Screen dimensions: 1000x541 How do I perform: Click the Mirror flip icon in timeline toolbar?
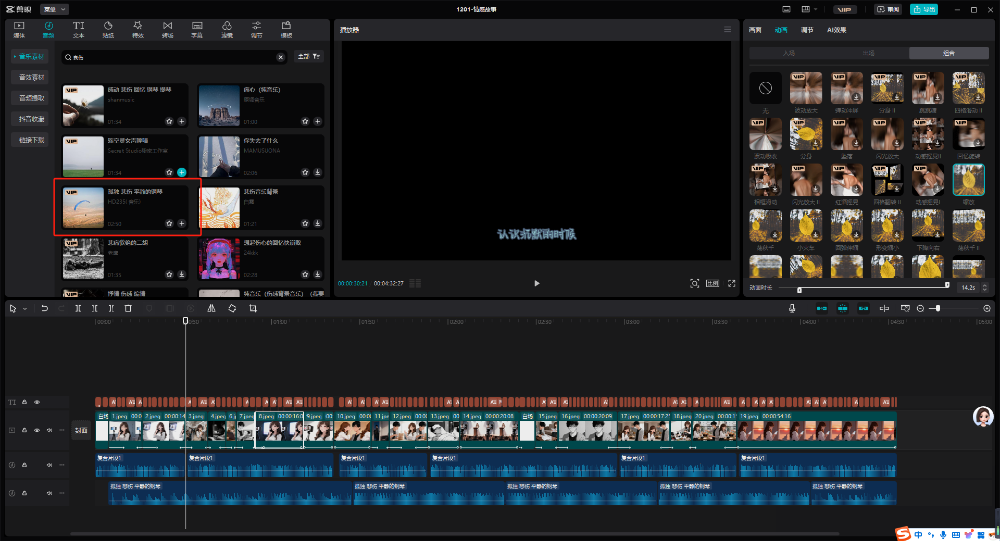pyautogui.click(x=211, y=309)
